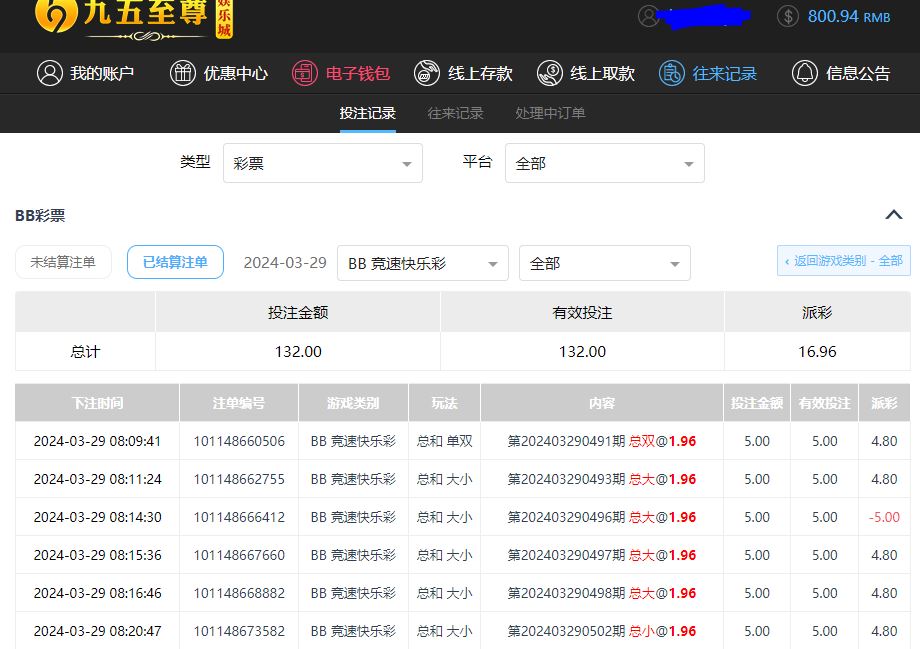Click the 2024-03-29 date field

tap(285, 263)
